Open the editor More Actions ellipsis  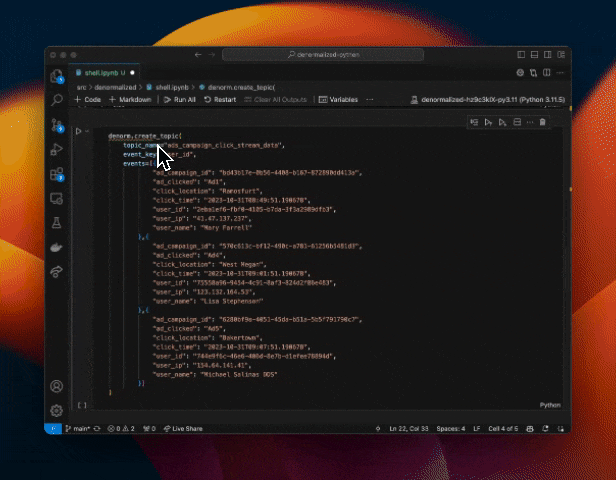click(560, 73)
